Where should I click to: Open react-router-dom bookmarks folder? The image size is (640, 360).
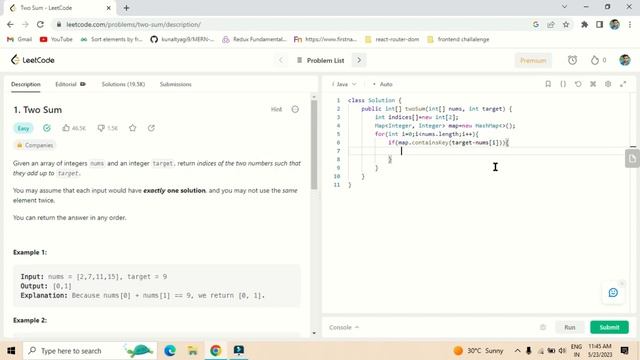pos(392,39)
